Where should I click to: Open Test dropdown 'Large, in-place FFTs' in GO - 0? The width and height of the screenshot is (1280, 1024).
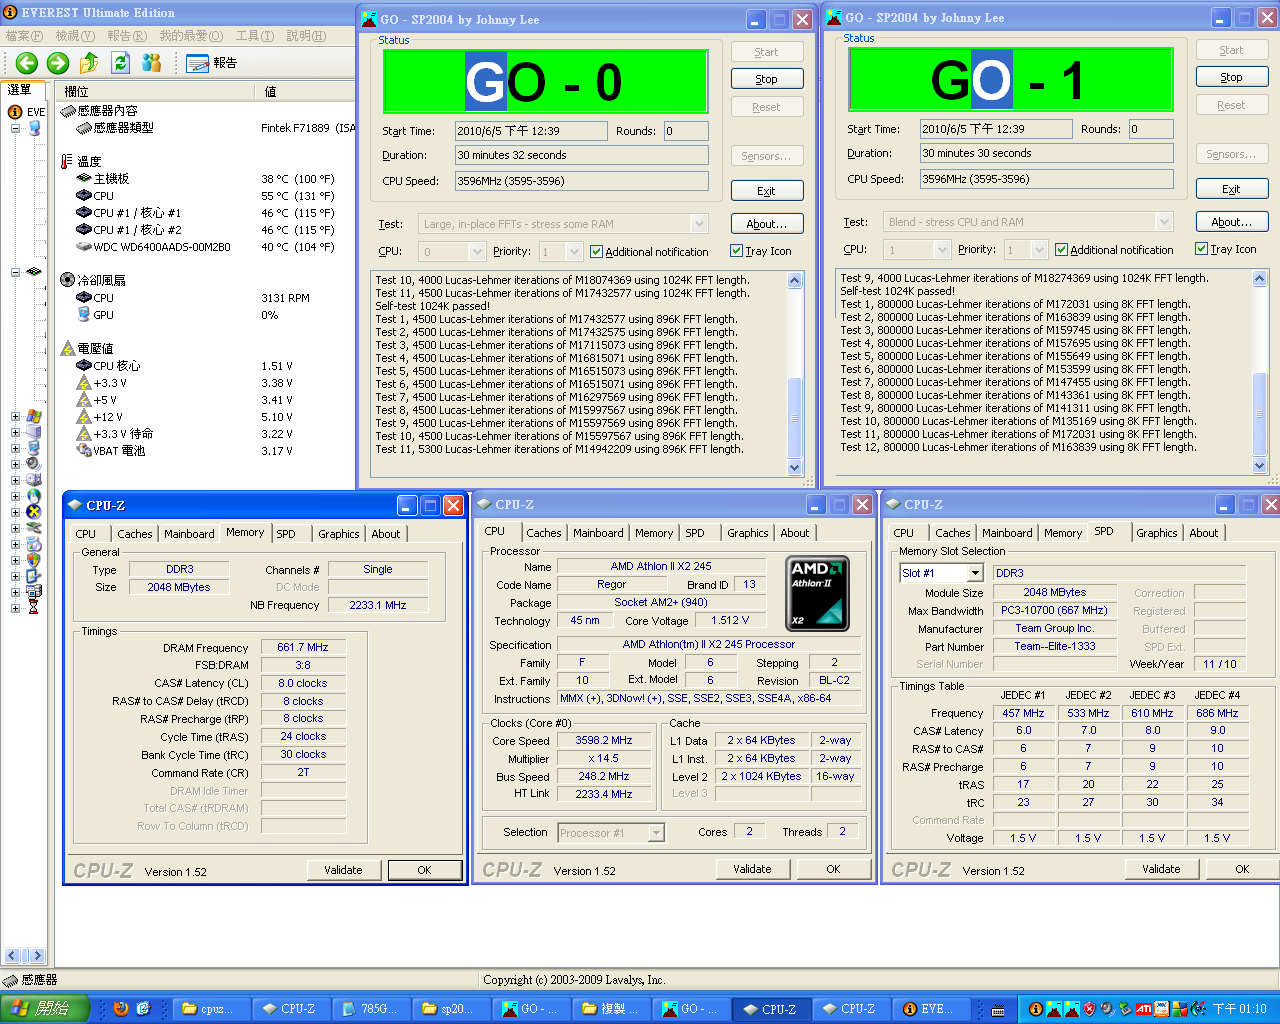pos(699,224)
